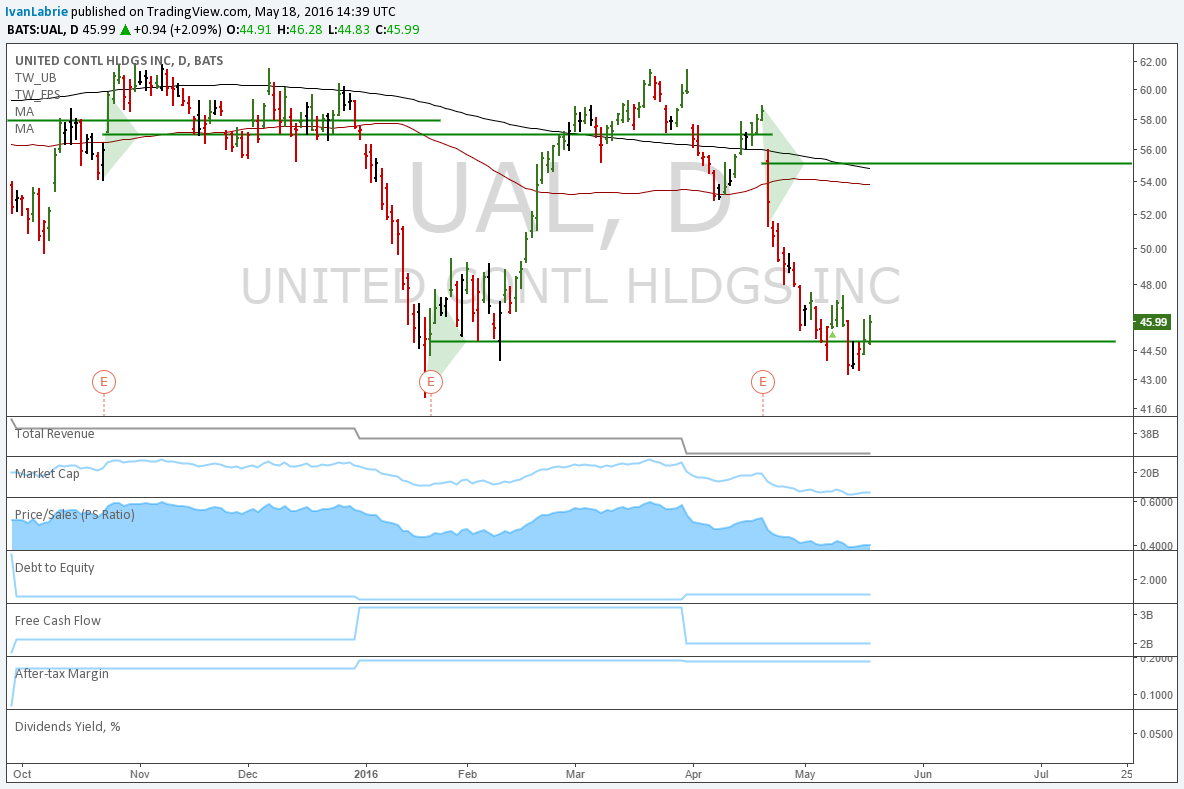Click the Price/Sales (PS Ratio) label
The image size is (1184, 789).
click(75, 515)
